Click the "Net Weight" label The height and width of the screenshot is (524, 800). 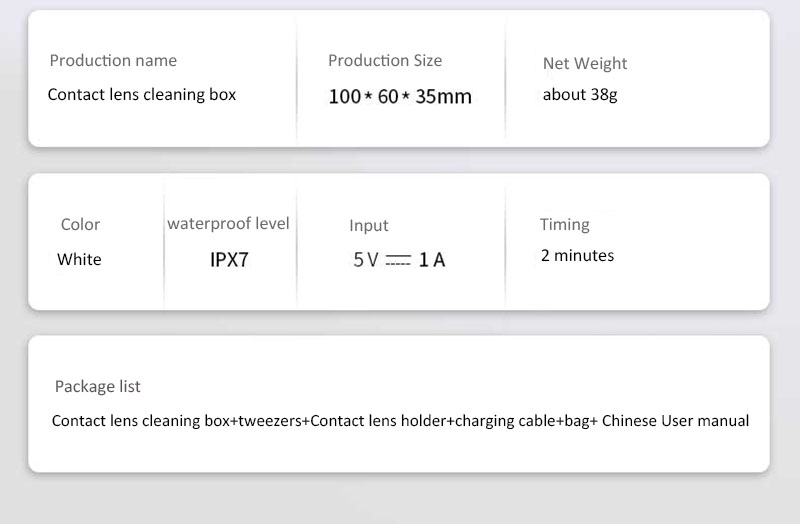[x=585, y=64]
